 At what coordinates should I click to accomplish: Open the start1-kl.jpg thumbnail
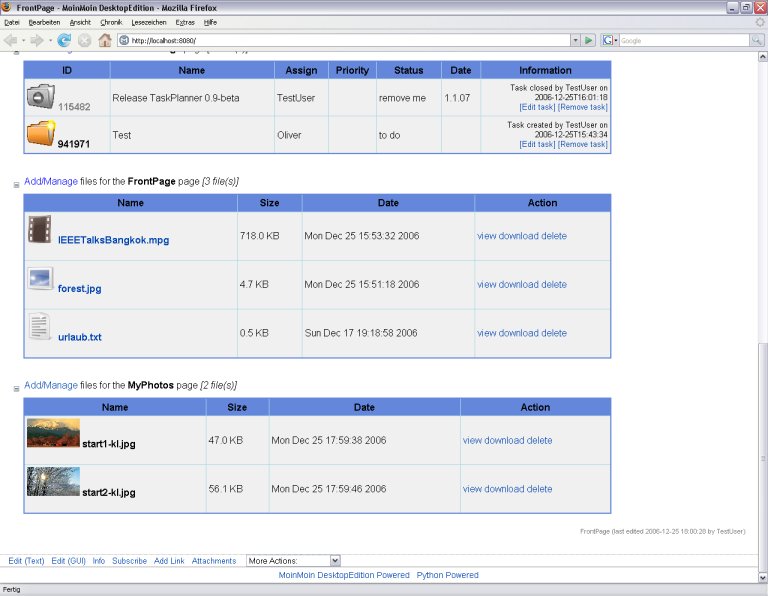coord(53,434)
